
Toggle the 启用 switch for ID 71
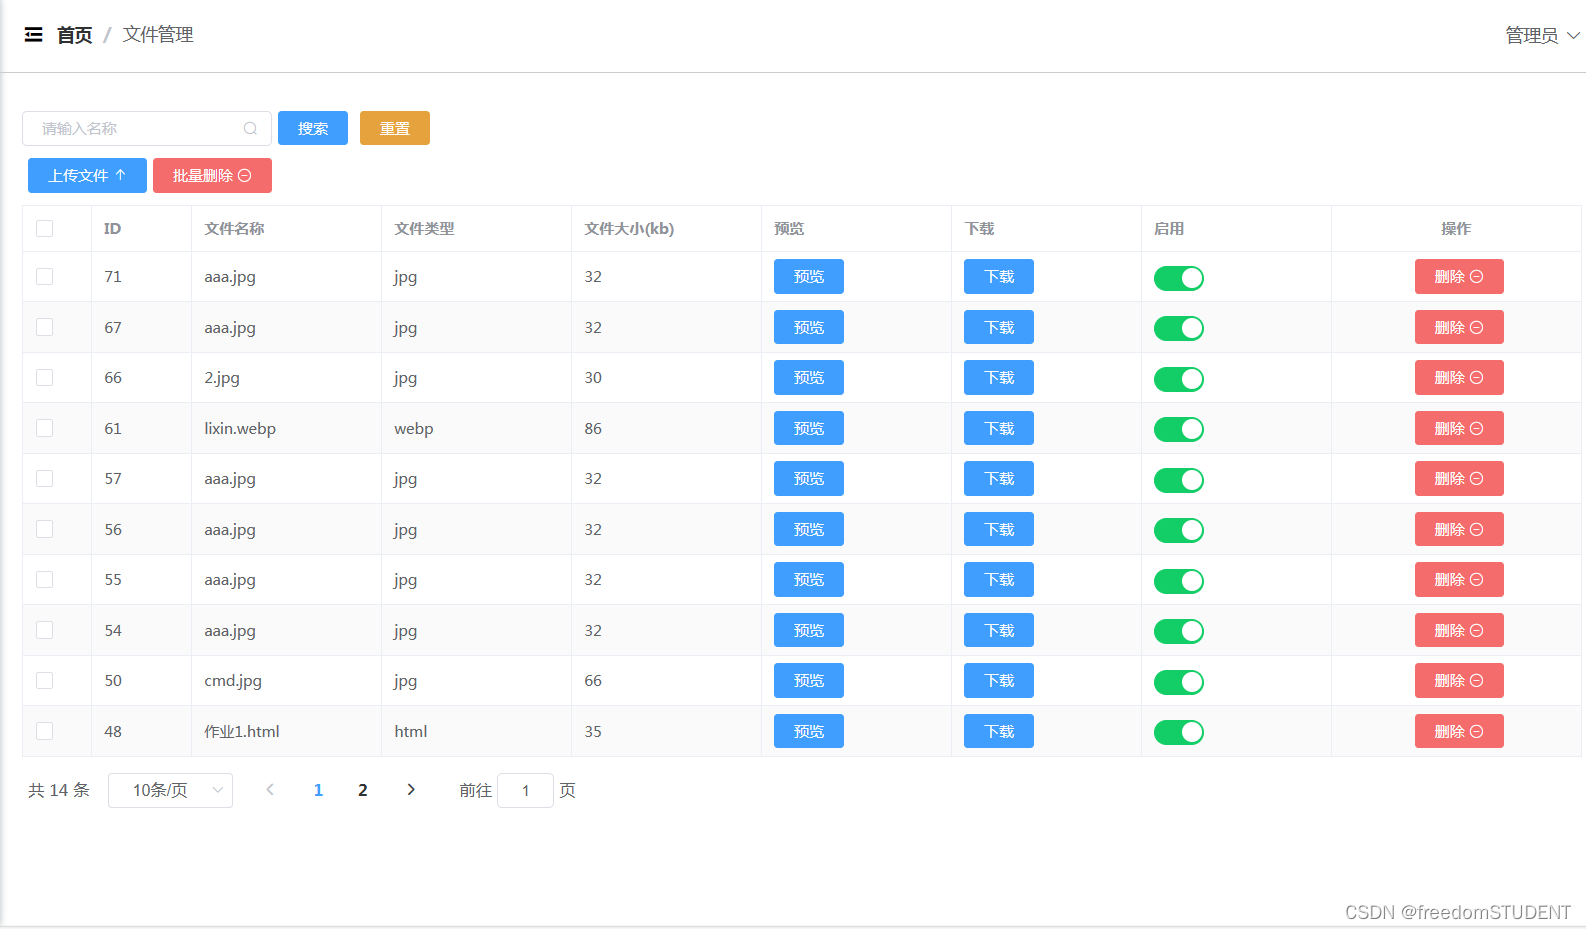(x=1179, y=278)
